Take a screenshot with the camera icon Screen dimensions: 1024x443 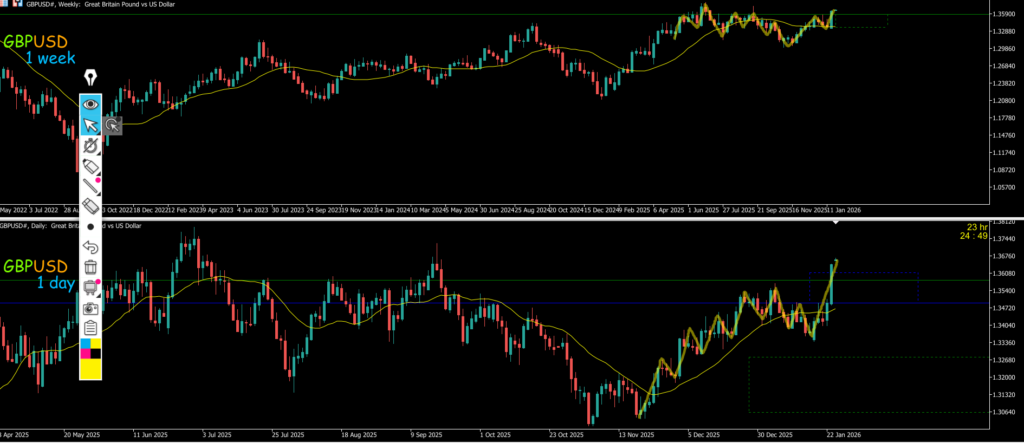coord(91,308)
